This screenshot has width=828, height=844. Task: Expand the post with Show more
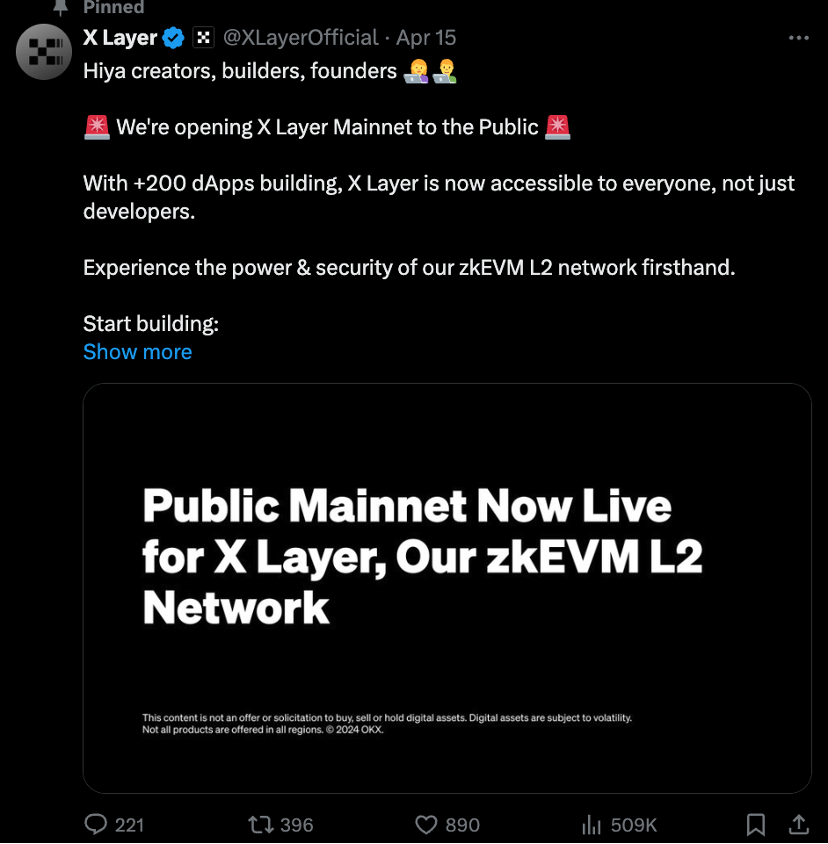[137, 352]
